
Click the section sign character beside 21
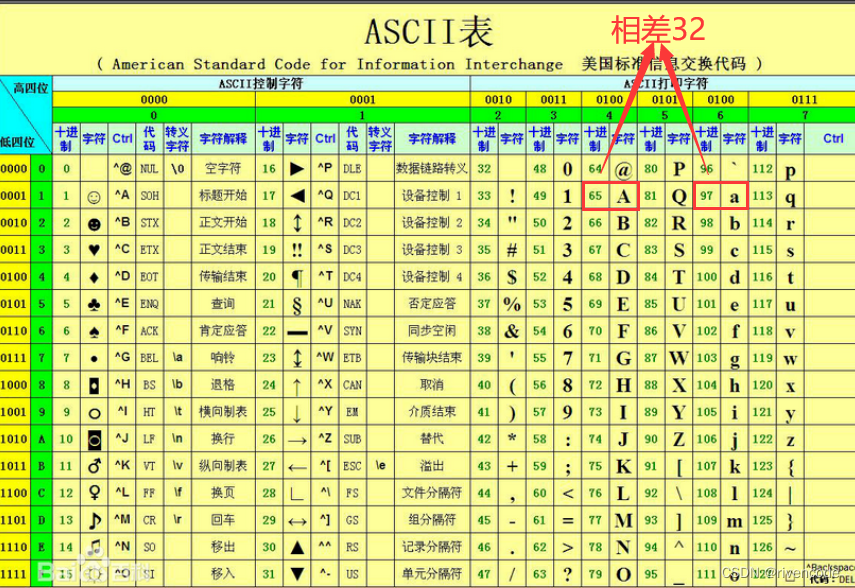(297, 305)
